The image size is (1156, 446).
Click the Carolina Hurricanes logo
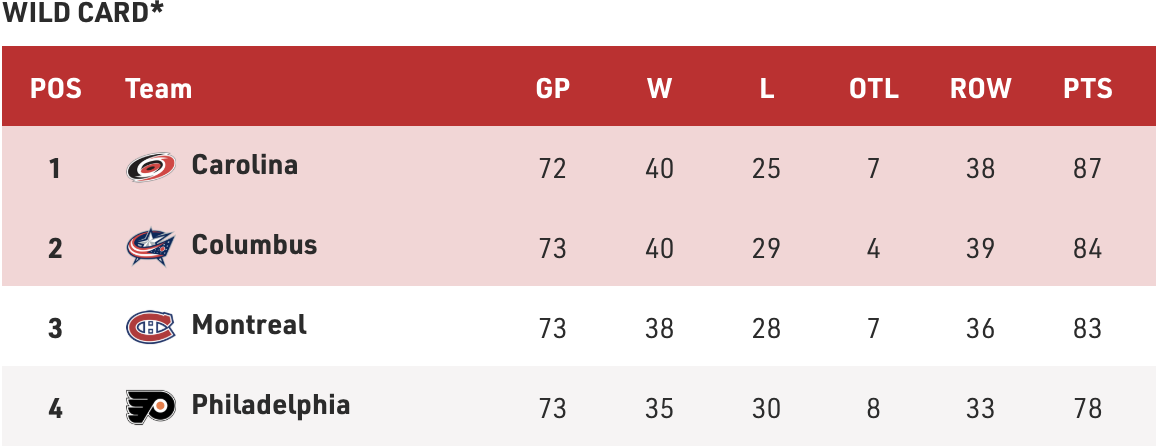[150, 167]
